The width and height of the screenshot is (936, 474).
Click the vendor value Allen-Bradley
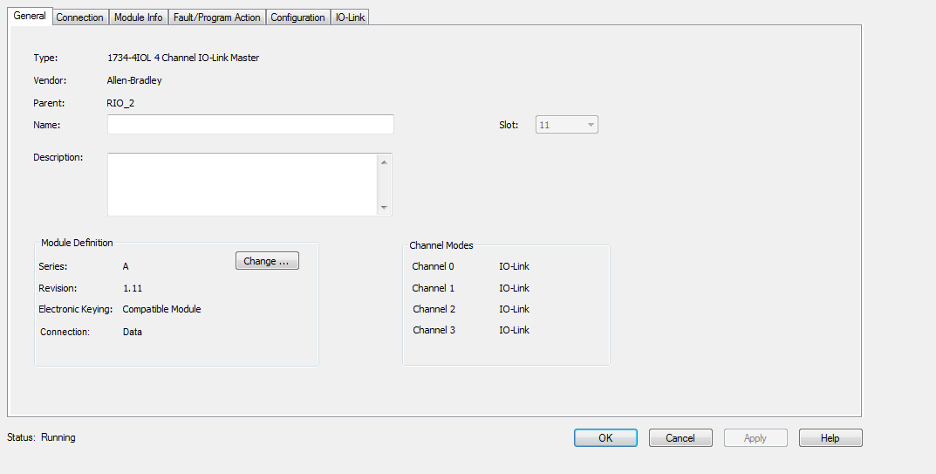pos(134,80)
